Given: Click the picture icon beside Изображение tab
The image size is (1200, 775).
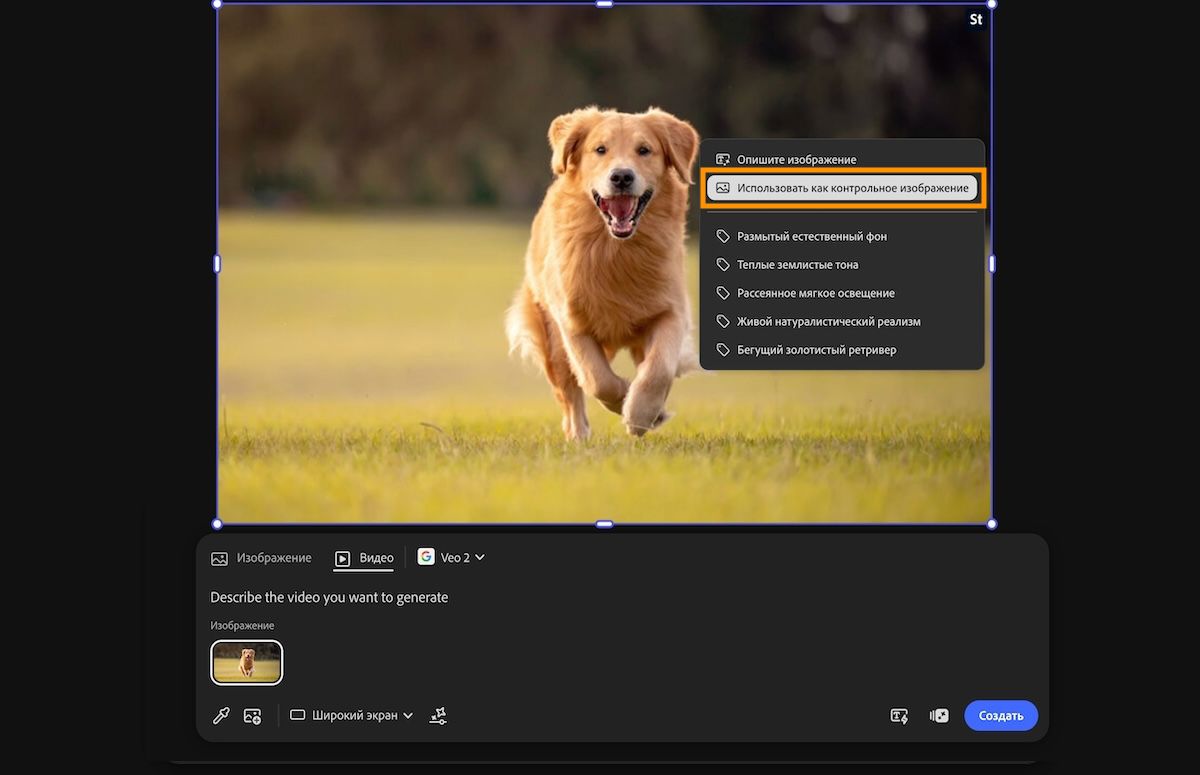Looking at the screenshot, I should [x=220, y=558].
